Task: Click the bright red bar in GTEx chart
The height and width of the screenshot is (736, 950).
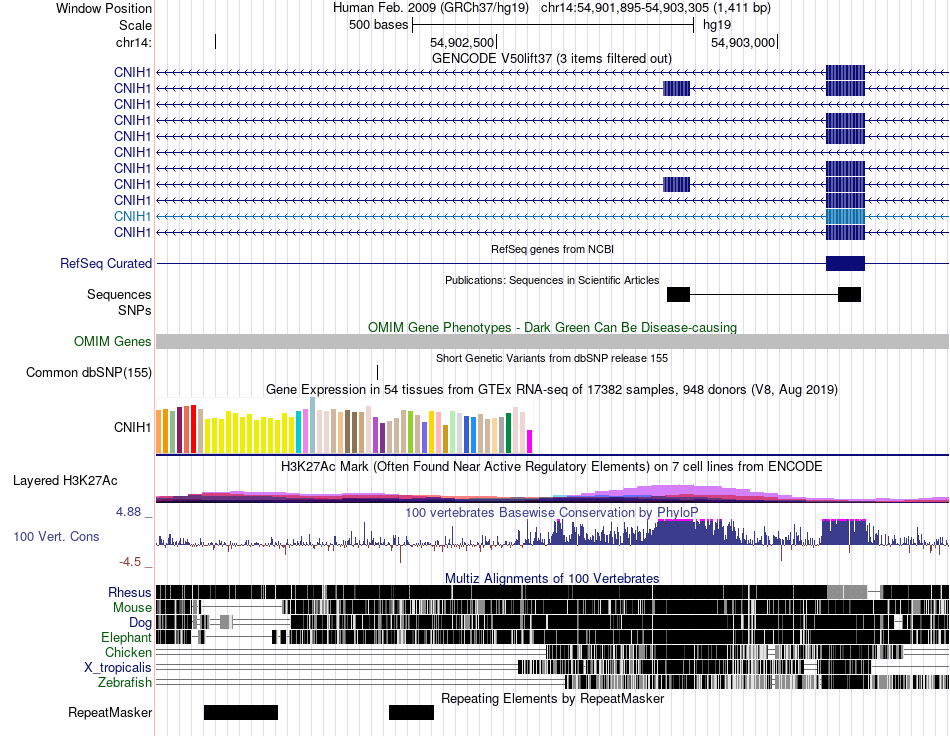Action: click(193, 429)
